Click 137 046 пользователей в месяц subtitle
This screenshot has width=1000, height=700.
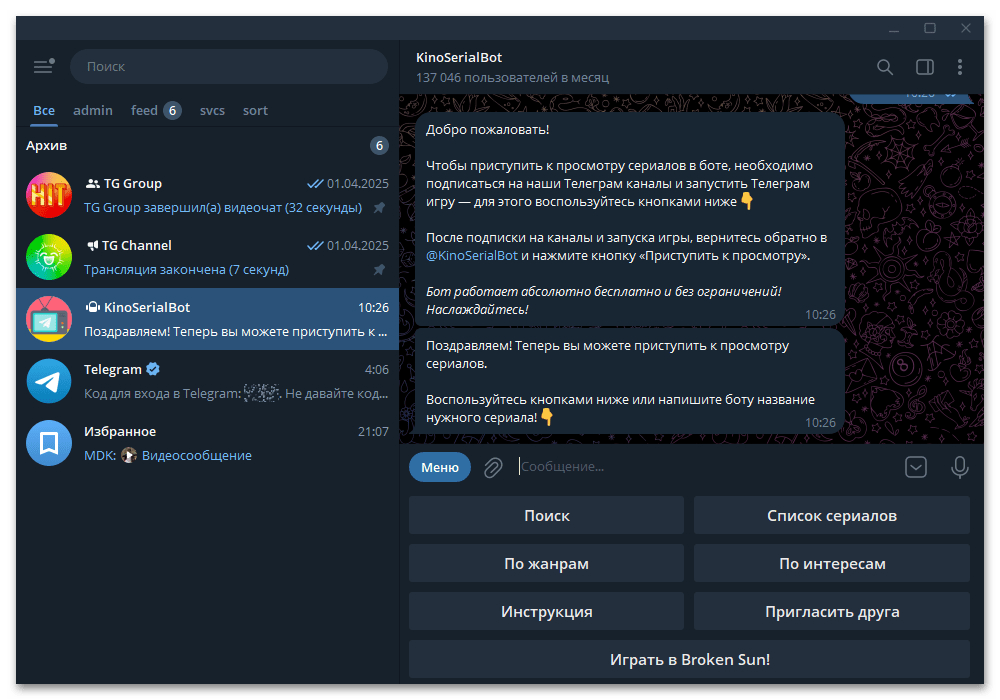[512, 78]
